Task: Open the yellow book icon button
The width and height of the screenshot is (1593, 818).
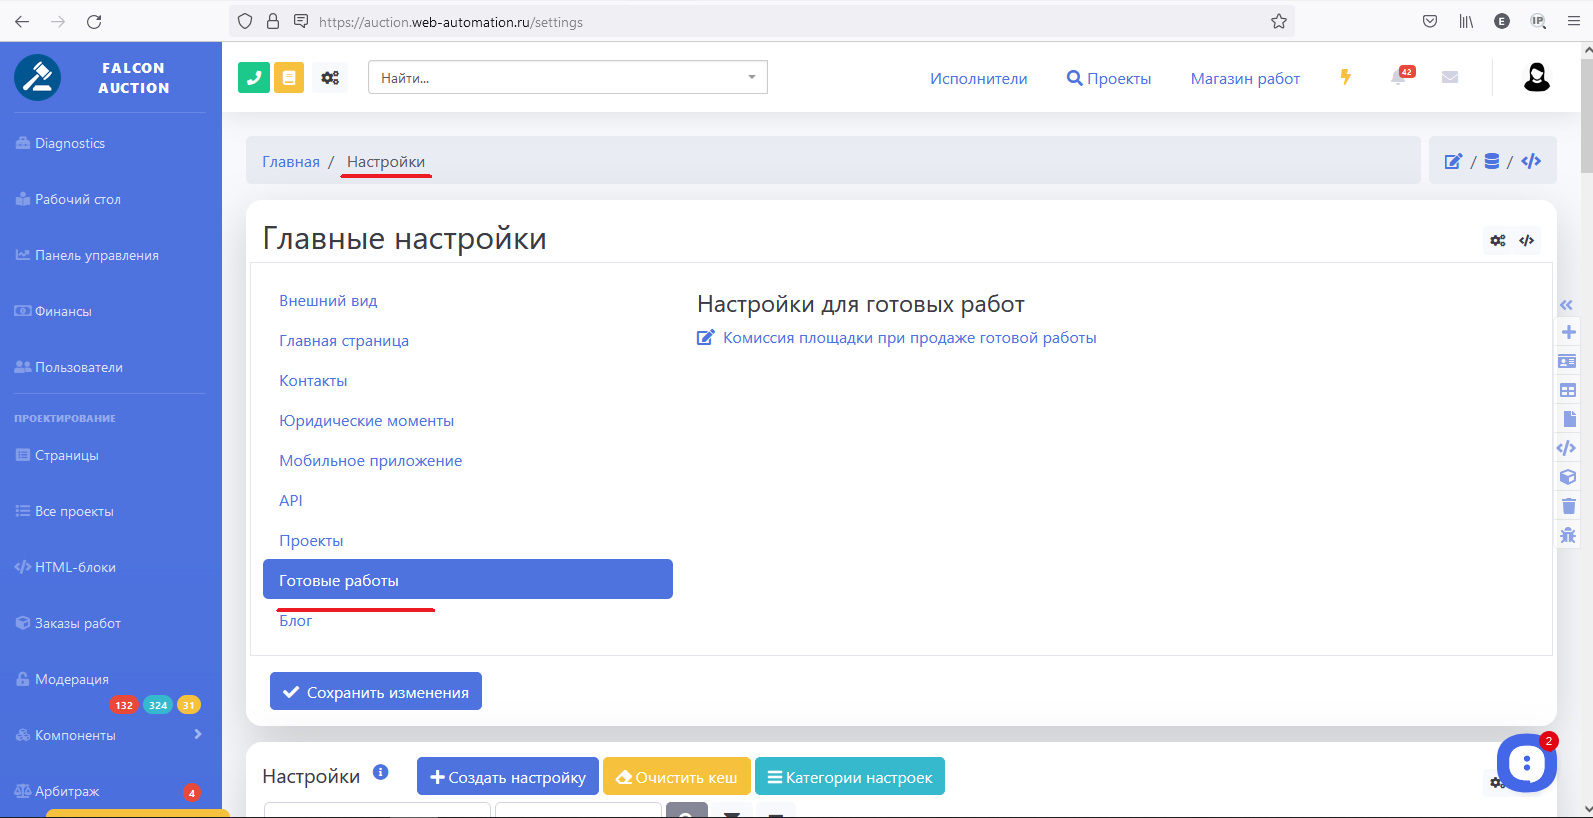Action: click(289, 77)
